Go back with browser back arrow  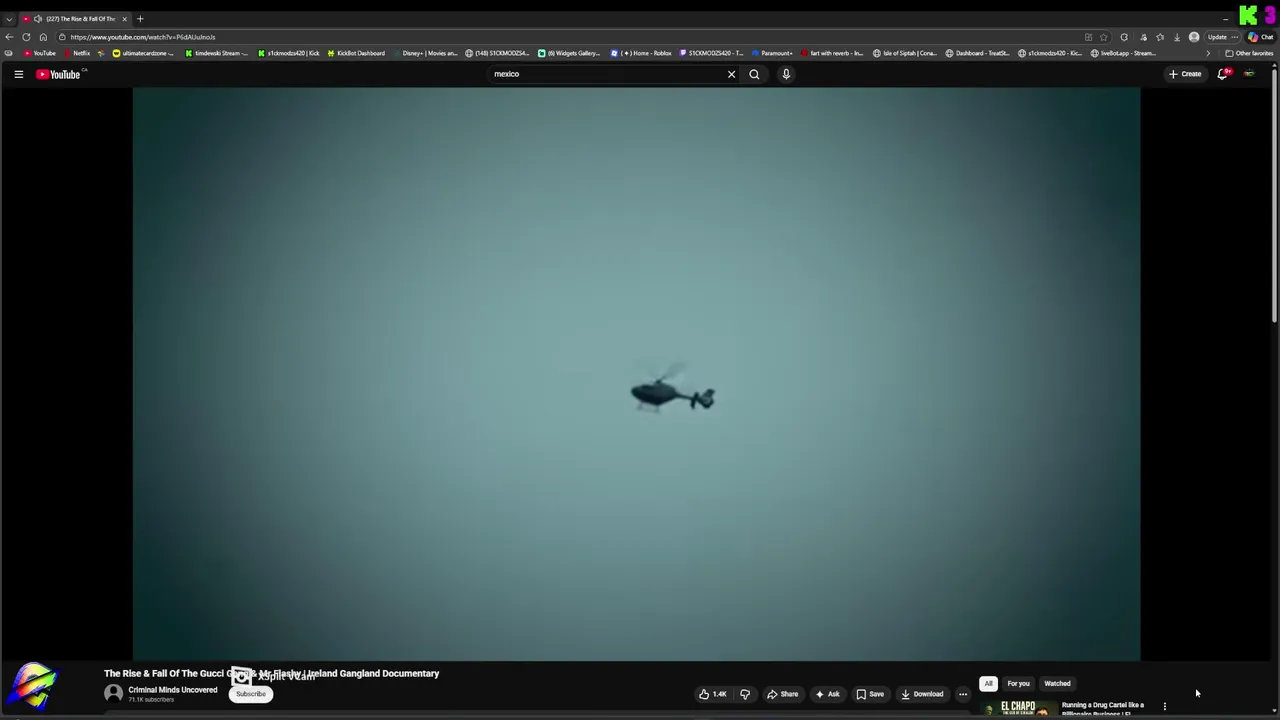(9, 37)
